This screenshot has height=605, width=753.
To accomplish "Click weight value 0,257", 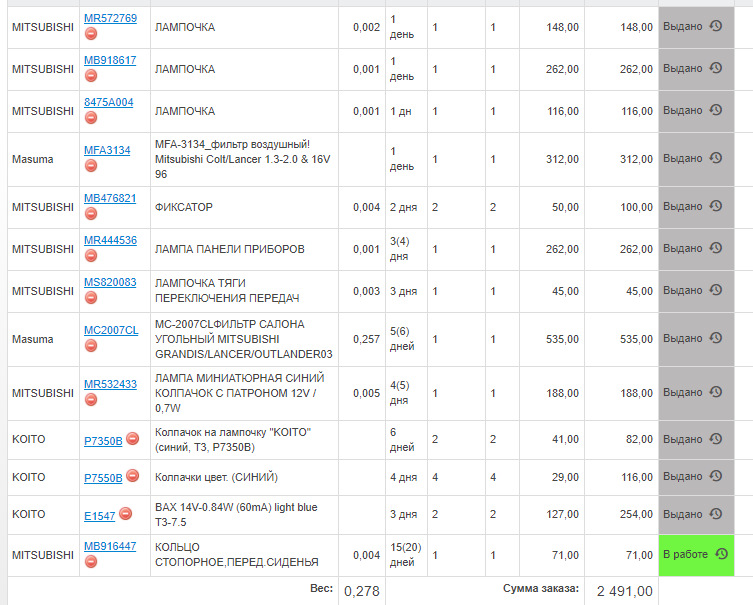I will pyautogui.click(x=366, y=339).
